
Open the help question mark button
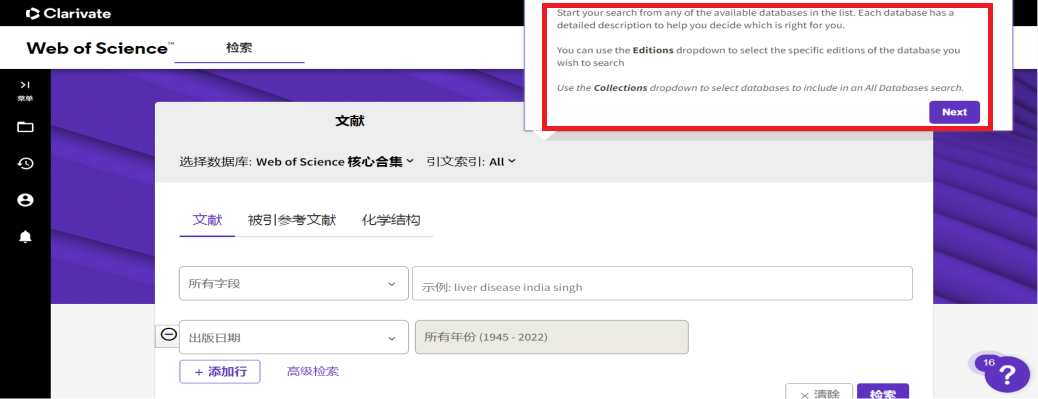[x=1007, y=375]
